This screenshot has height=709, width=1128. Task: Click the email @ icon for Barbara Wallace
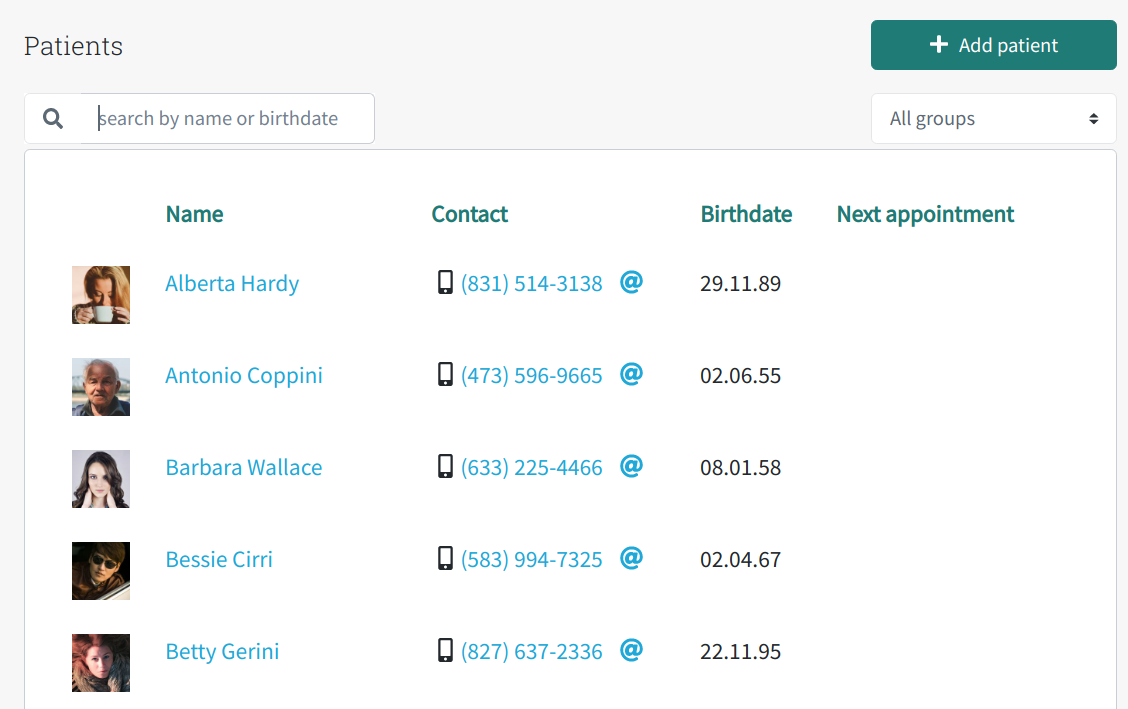click(632, 466)
